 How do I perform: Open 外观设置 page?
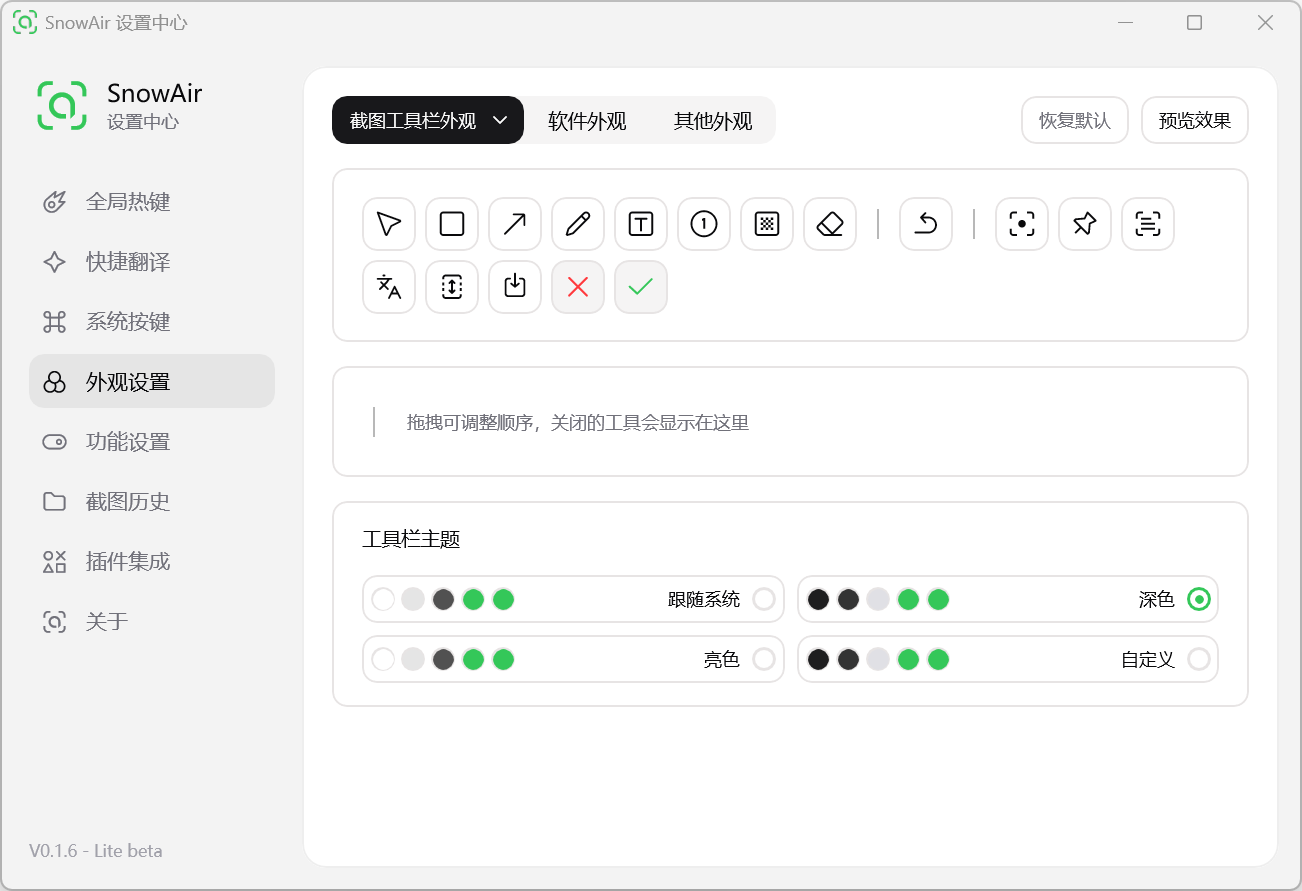(152, 381)
